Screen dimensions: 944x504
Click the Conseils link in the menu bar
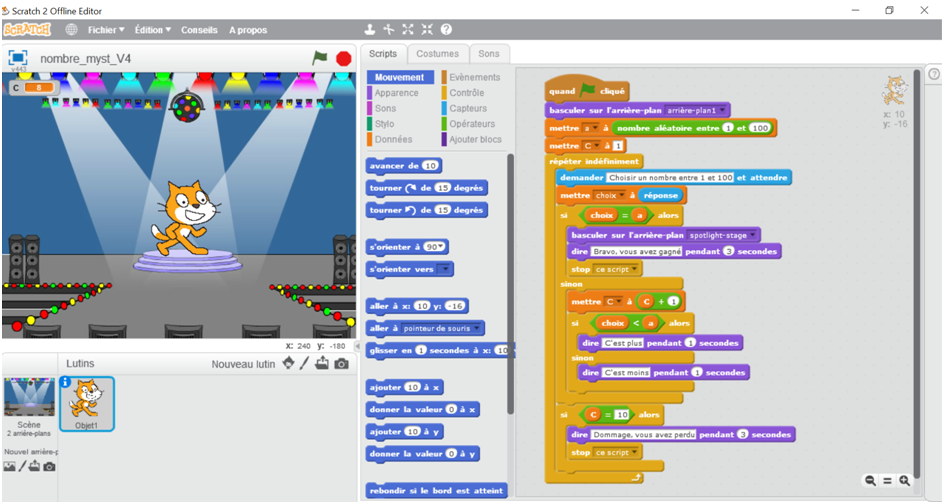[199, 30]
